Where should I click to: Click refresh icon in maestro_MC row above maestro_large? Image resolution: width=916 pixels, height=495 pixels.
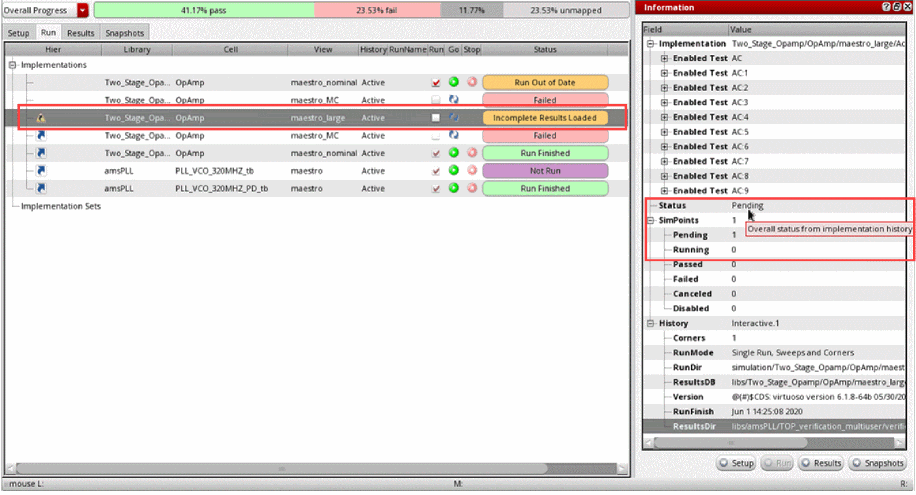453,99
